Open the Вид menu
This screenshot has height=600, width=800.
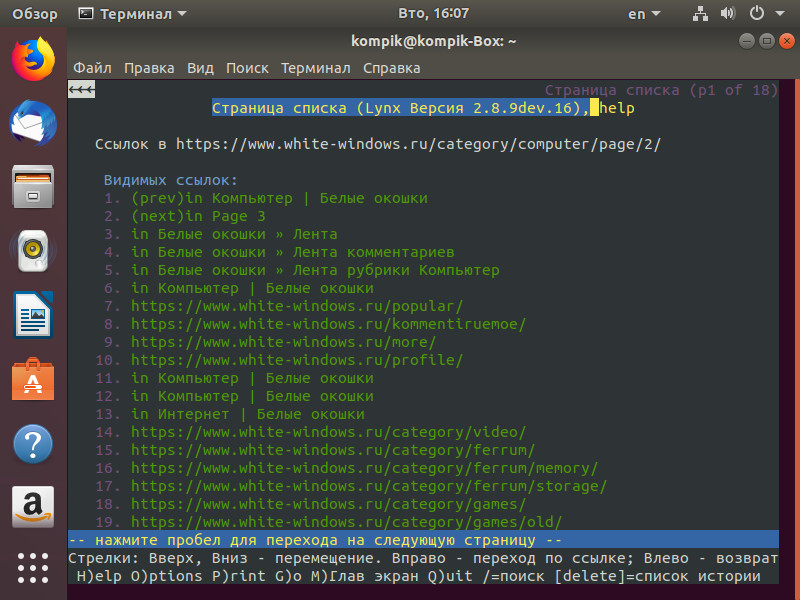click(x=200, y=68)
